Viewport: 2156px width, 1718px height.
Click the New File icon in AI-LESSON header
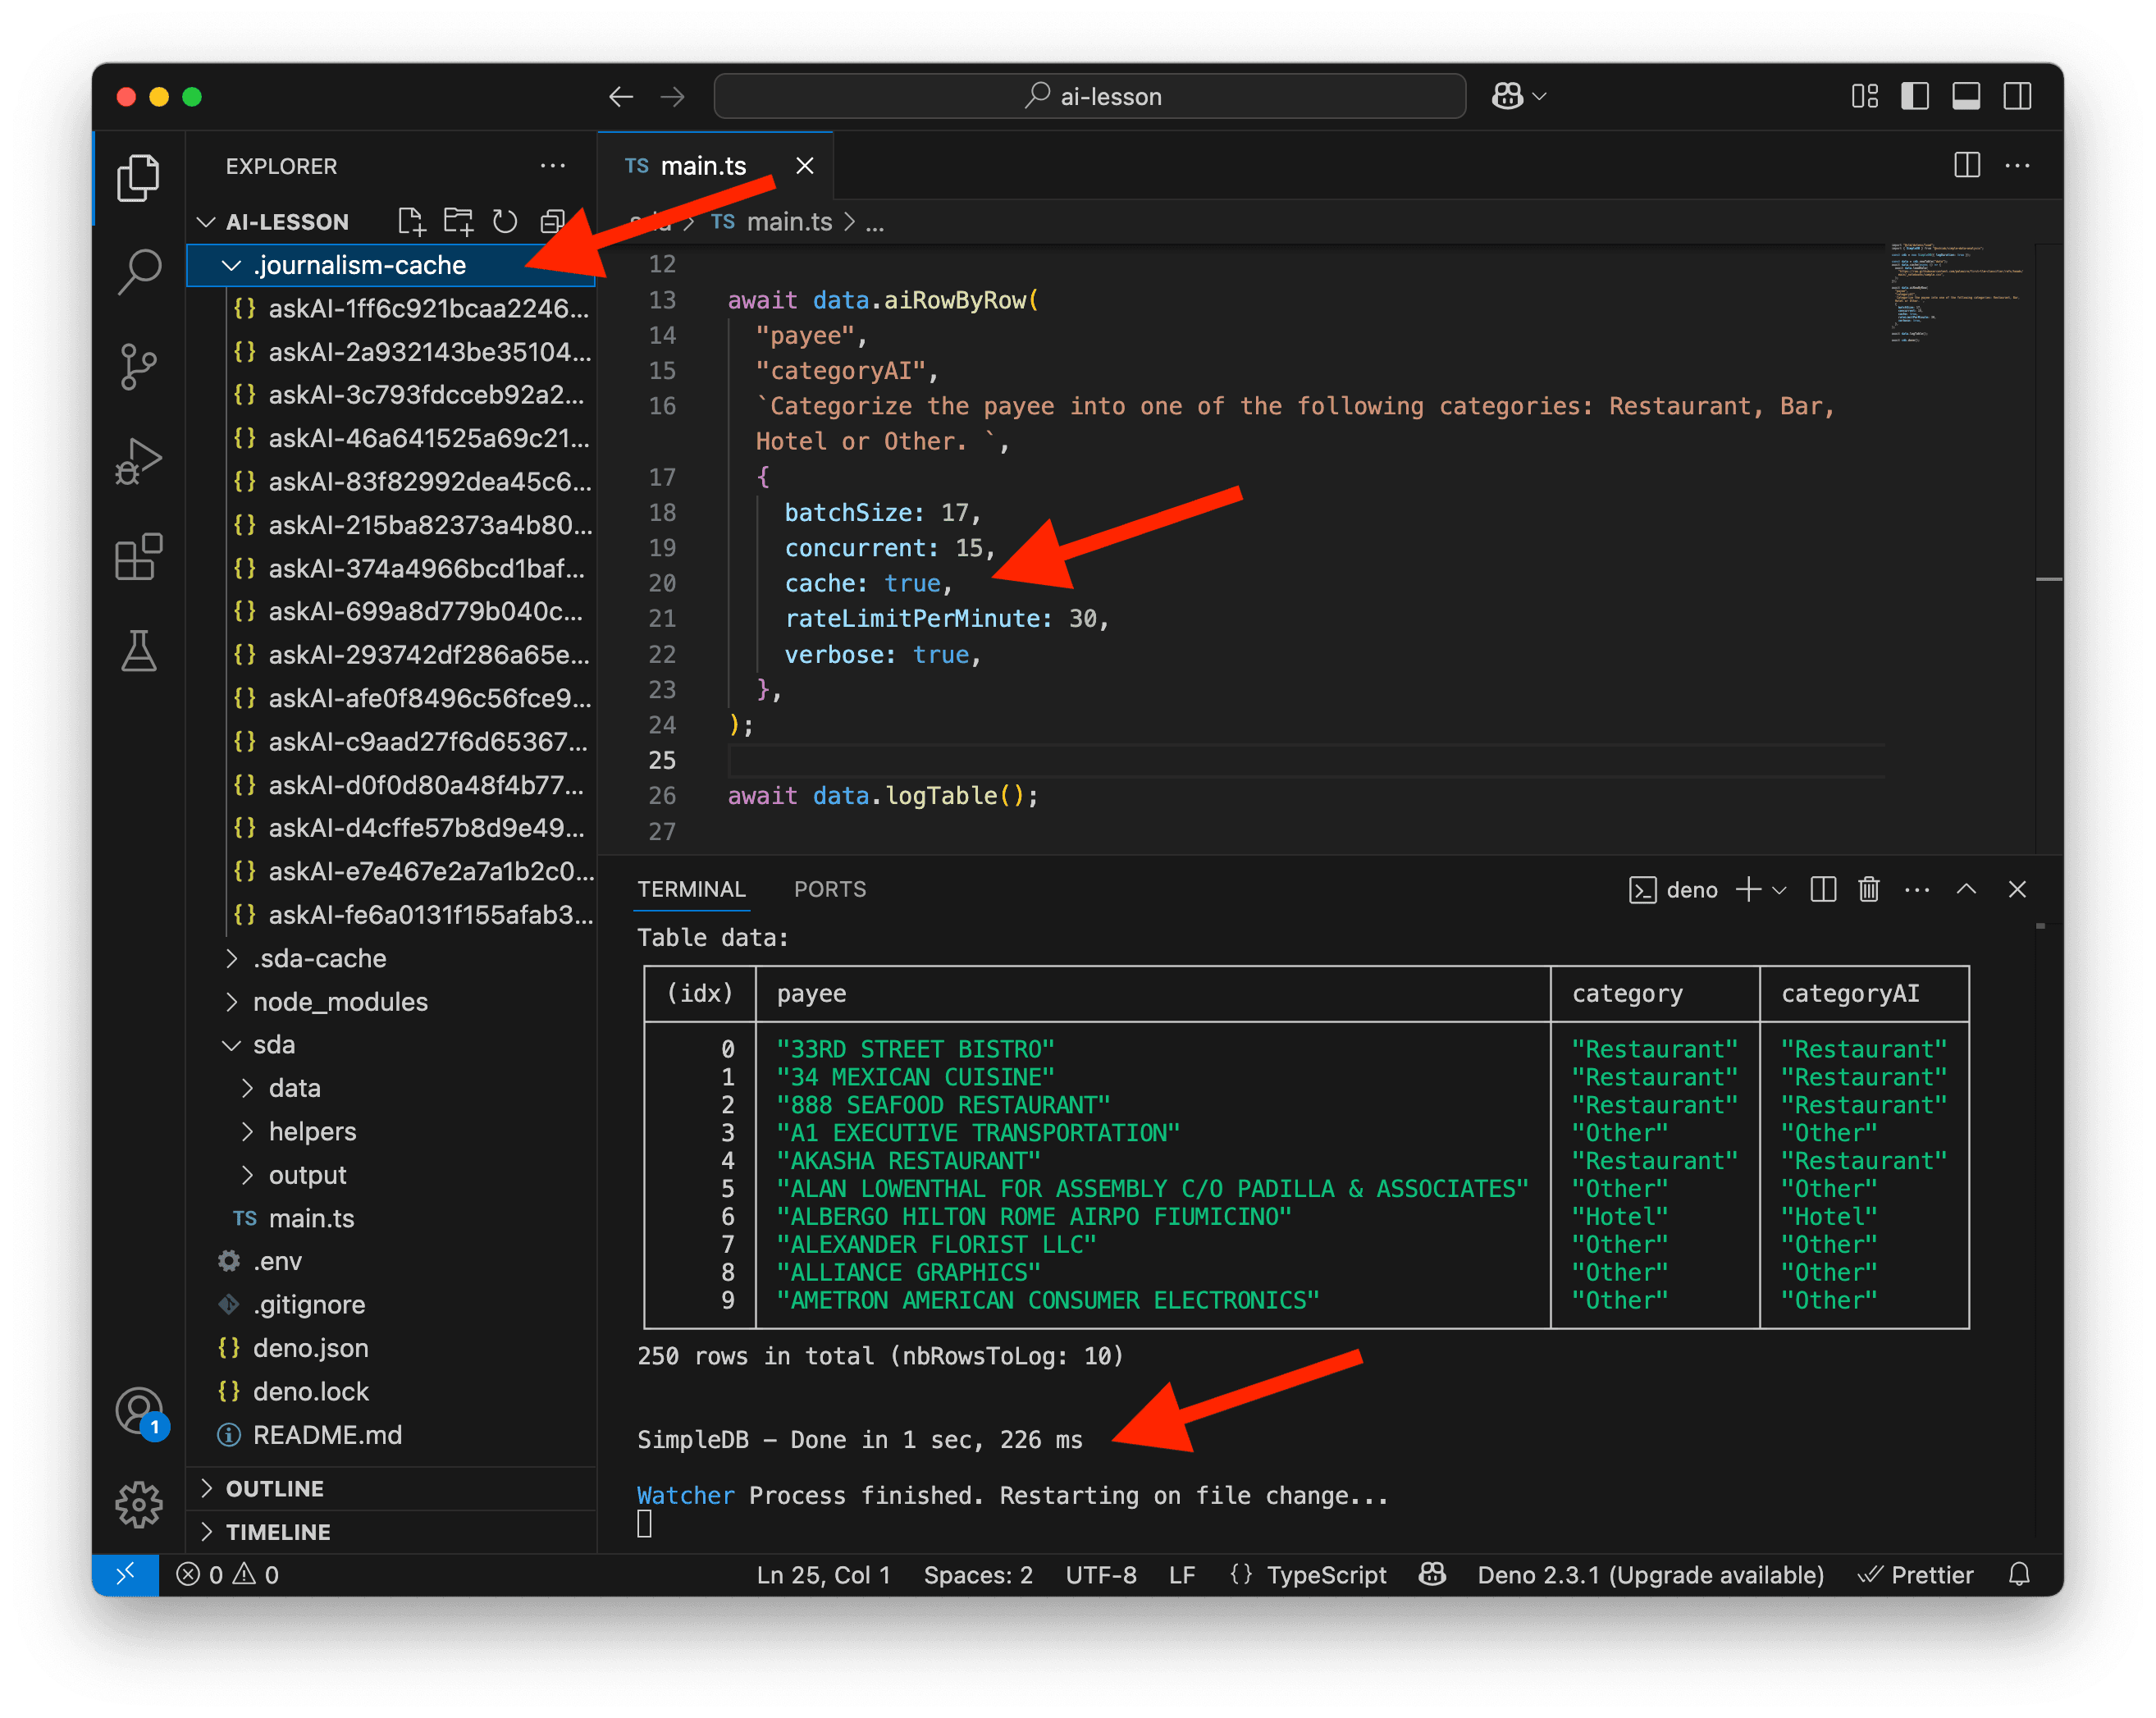(411, 221)
